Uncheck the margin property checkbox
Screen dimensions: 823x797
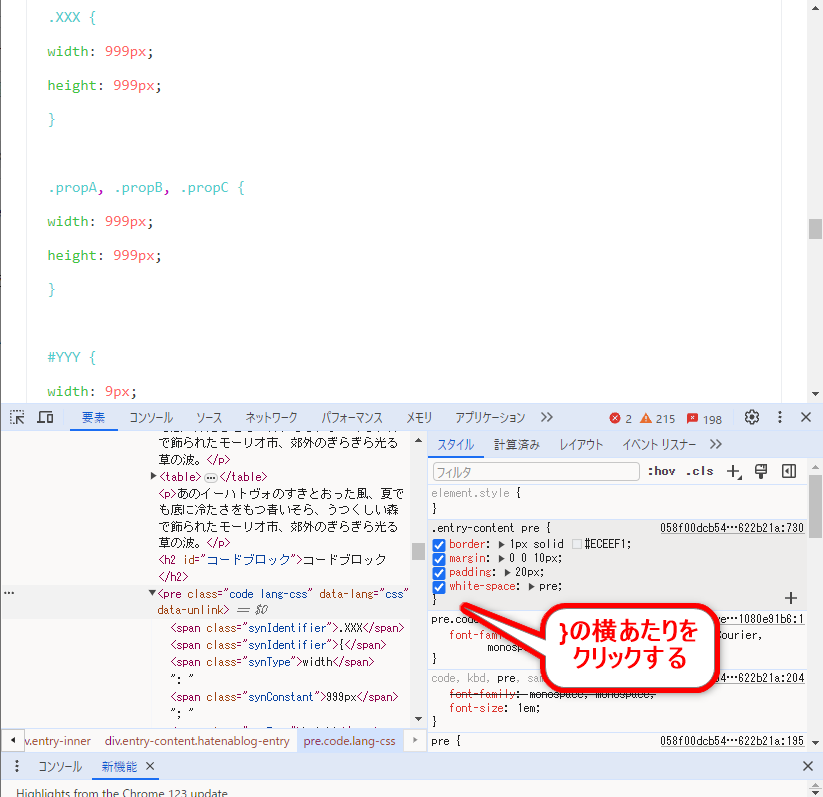[439, 559]
